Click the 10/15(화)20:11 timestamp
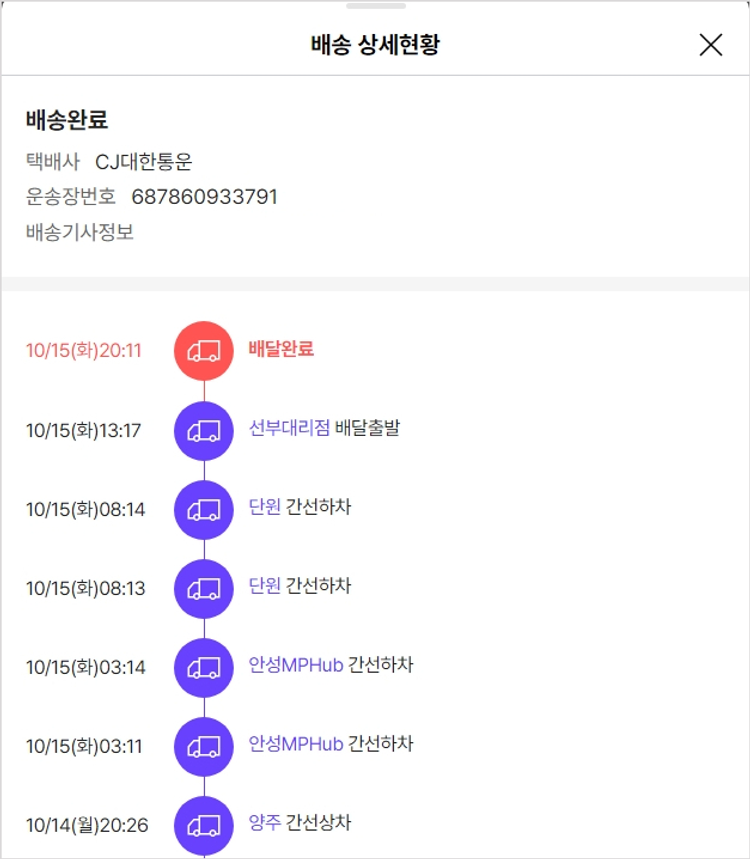The height and width of the screenshot is (859, 750). 84,351
